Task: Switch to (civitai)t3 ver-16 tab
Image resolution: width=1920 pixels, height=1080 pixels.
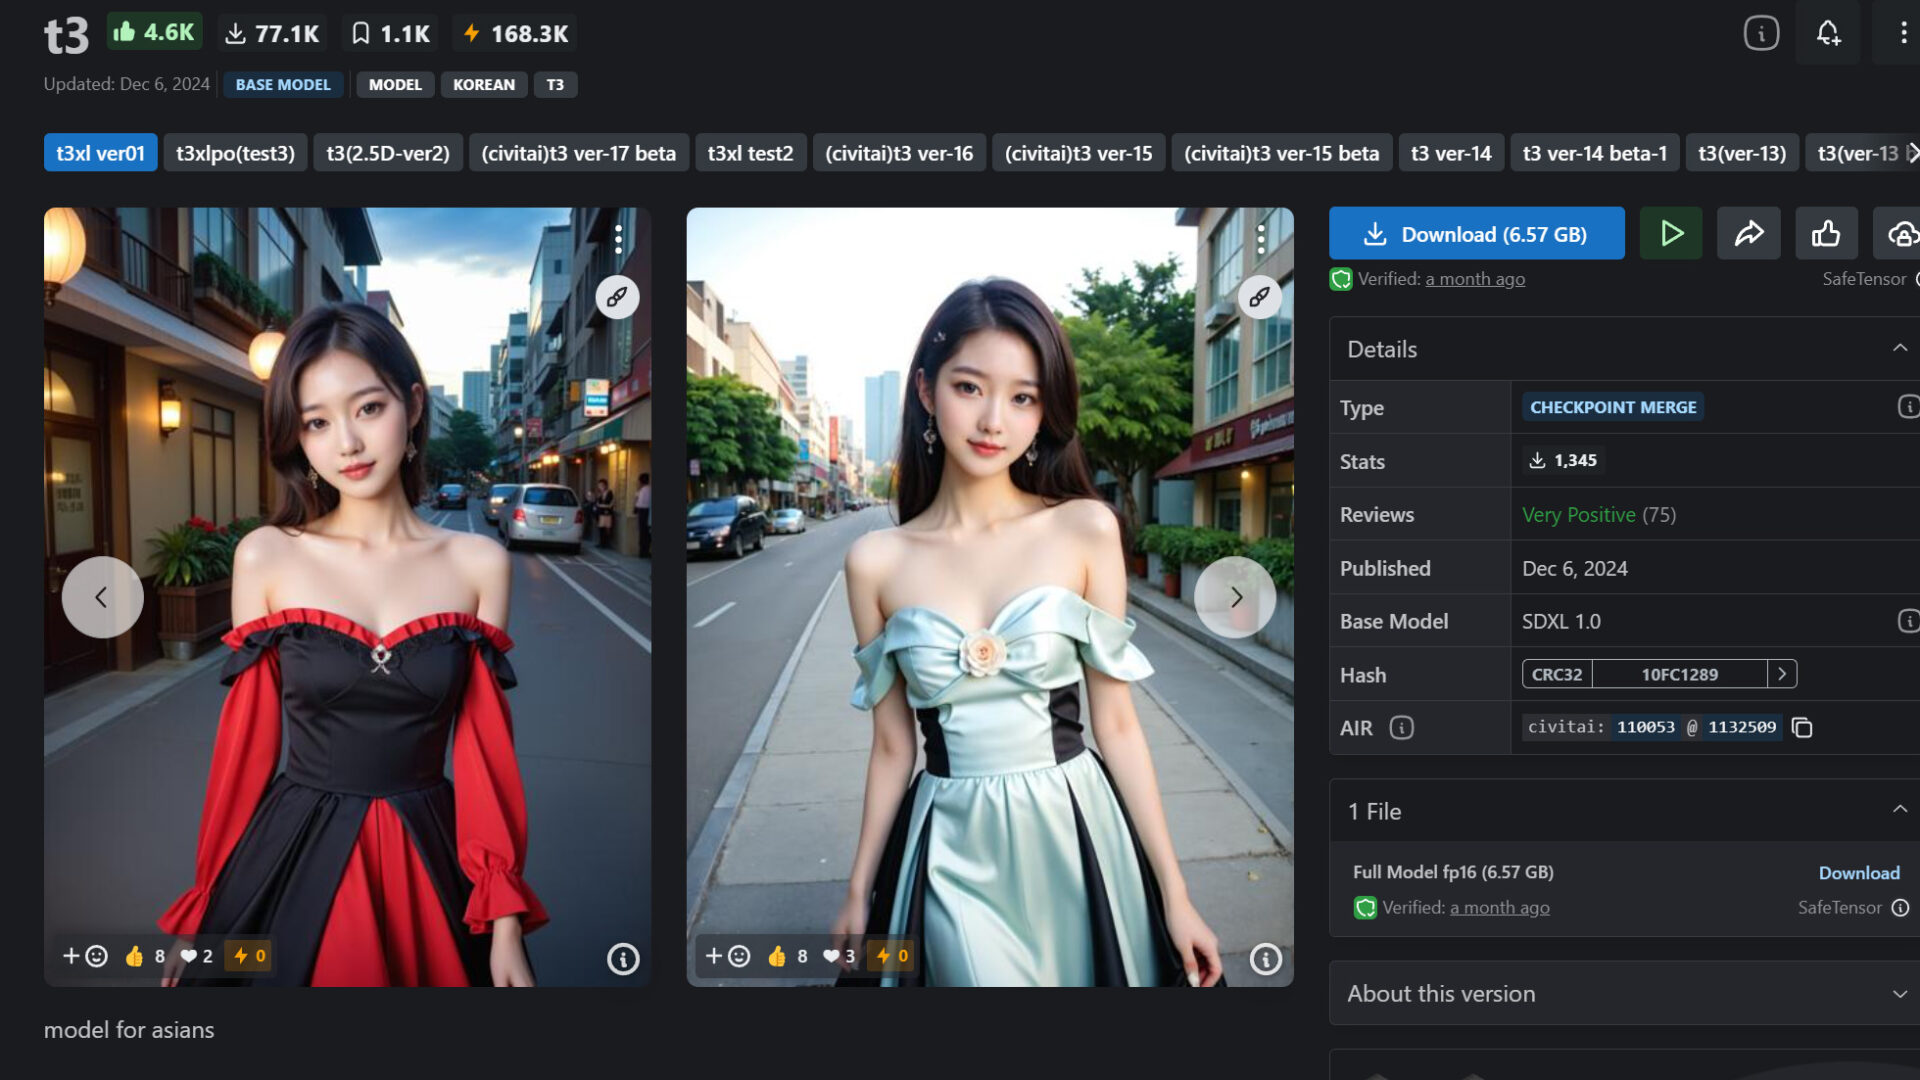Action: pyautogui.click(x=898, y=153)
